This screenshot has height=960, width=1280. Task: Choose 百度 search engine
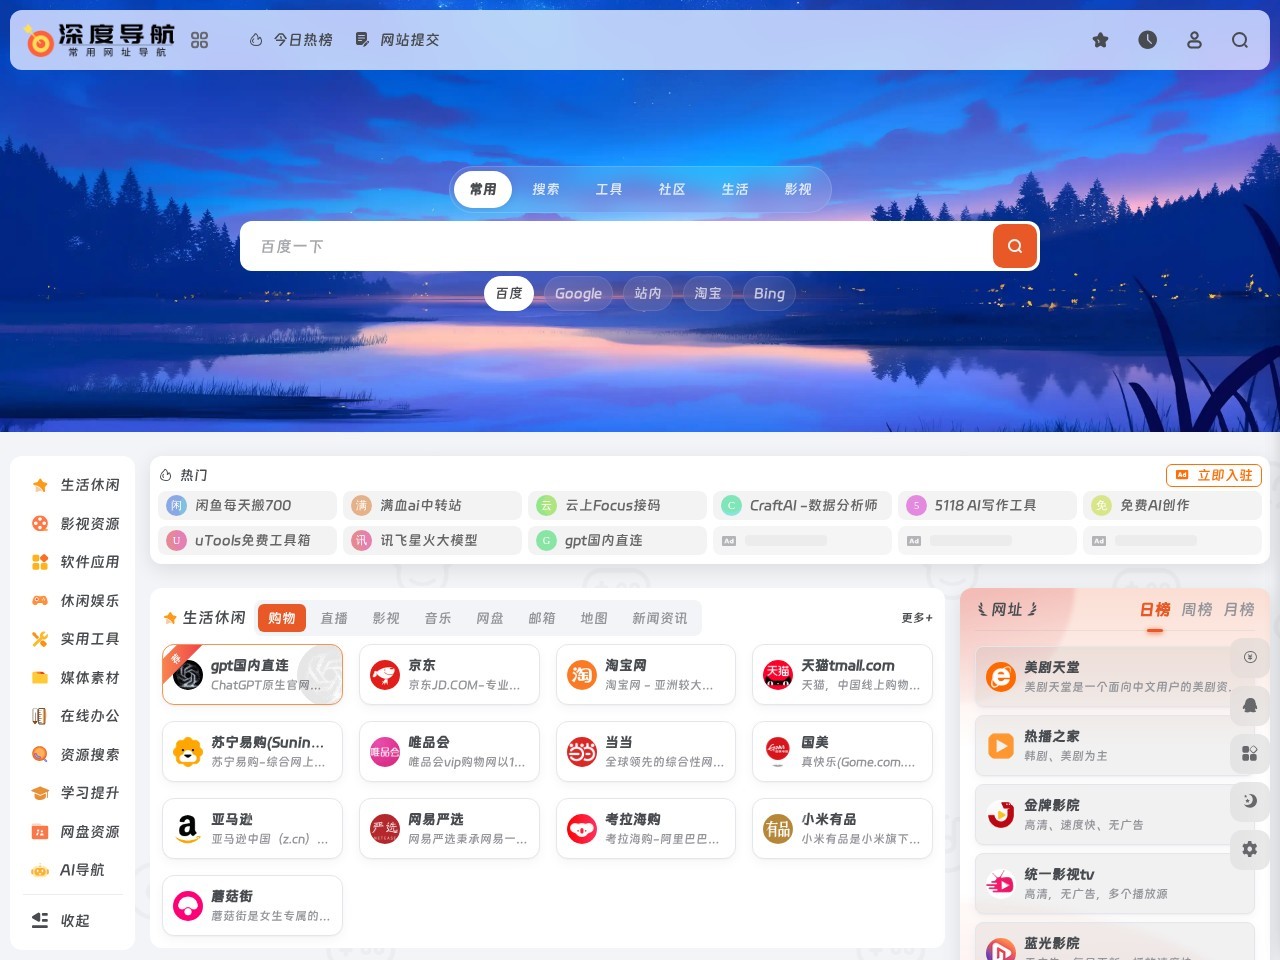tap(509, 293)
